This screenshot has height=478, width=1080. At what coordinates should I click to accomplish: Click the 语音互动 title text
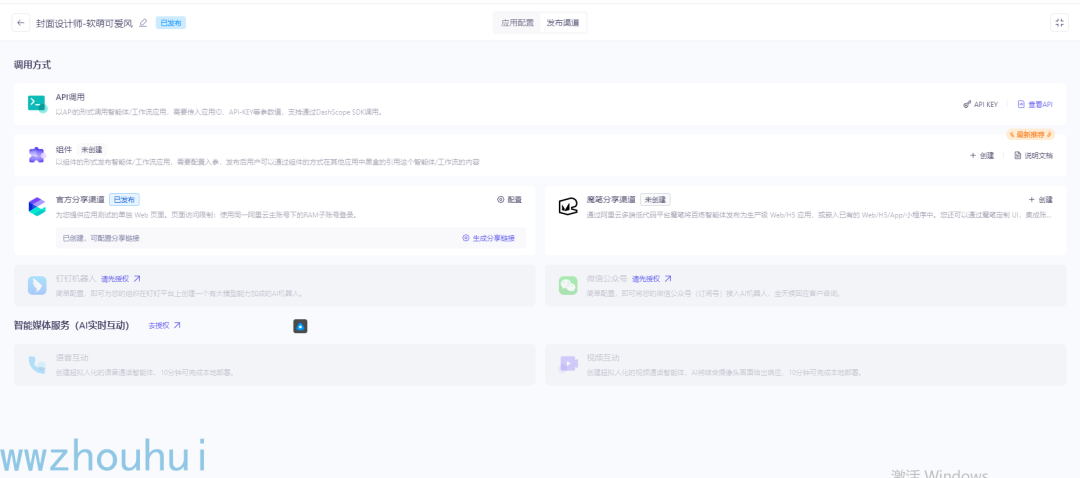(x=72, y=357)
